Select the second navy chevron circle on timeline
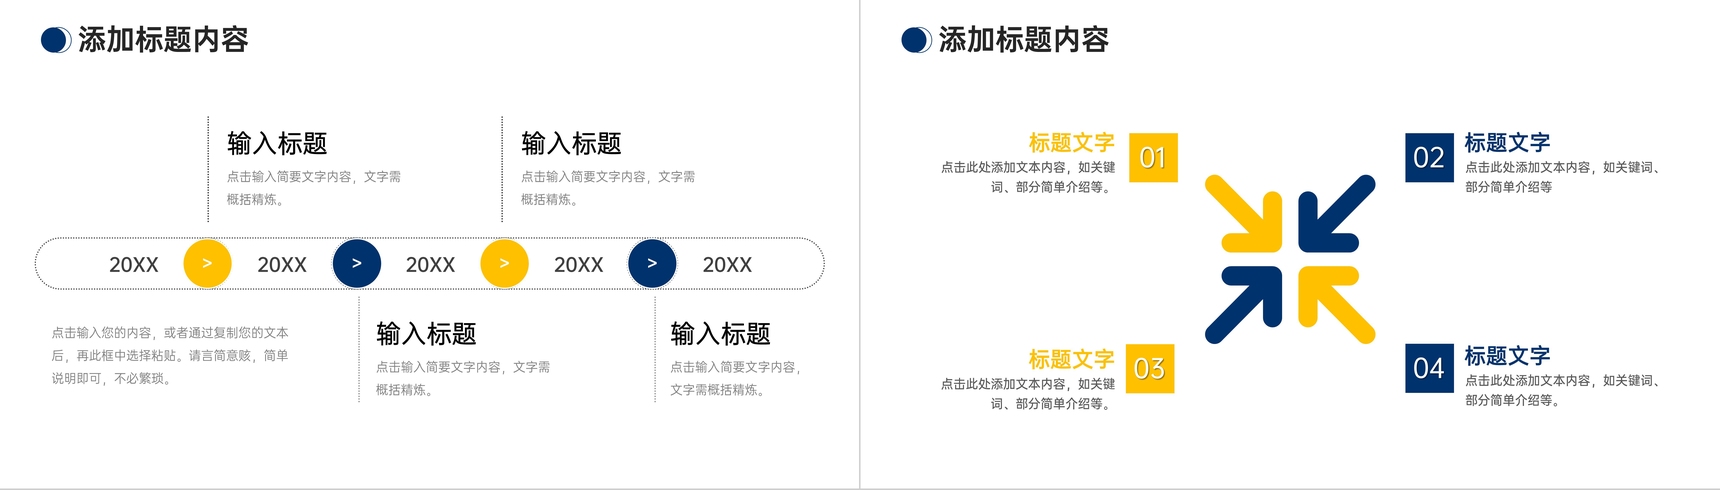Viewport: 1720px width, 490px height. 652,264
